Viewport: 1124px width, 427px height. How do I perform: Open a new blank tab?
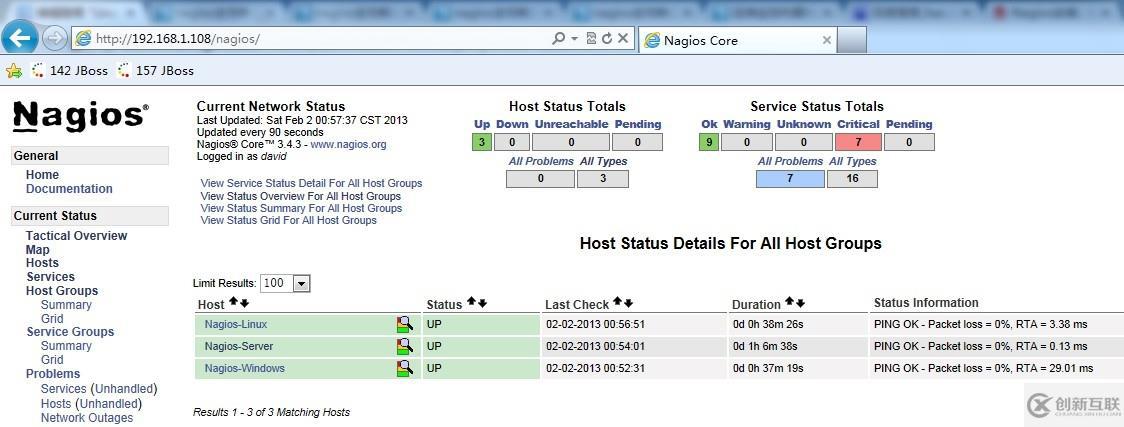tap(852, 41)
